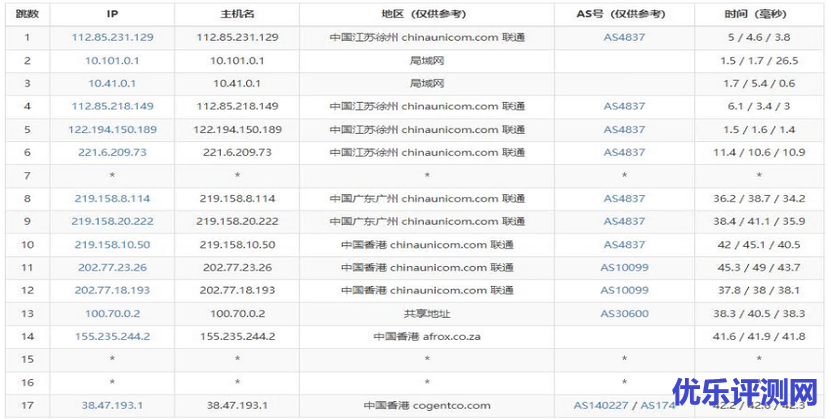Viewport: 831px width, 419px height.
Task: Click the AS140227 link in hop 17
Action: (600, 405)
